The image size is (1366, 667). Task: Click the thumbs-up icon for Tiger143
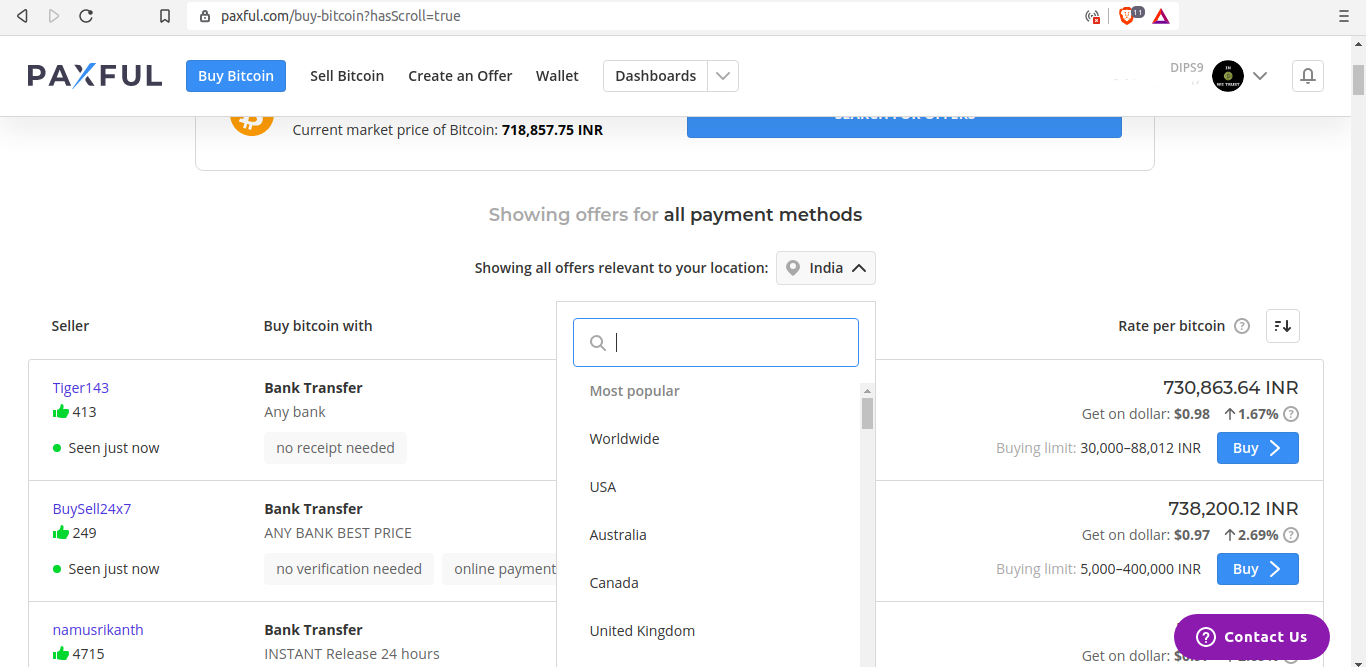61,411
